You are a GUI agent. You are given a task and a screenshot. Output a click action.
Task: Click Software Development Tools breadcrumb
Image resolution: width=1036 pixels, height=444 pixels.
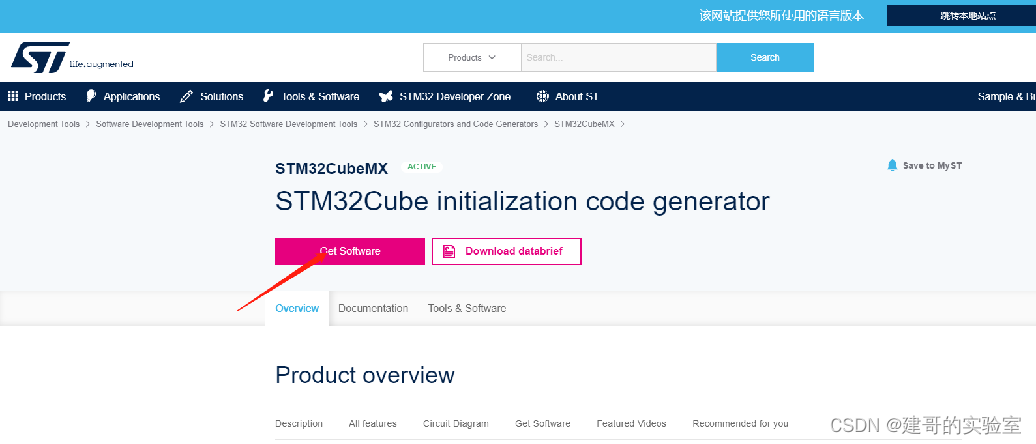[149, 124]
